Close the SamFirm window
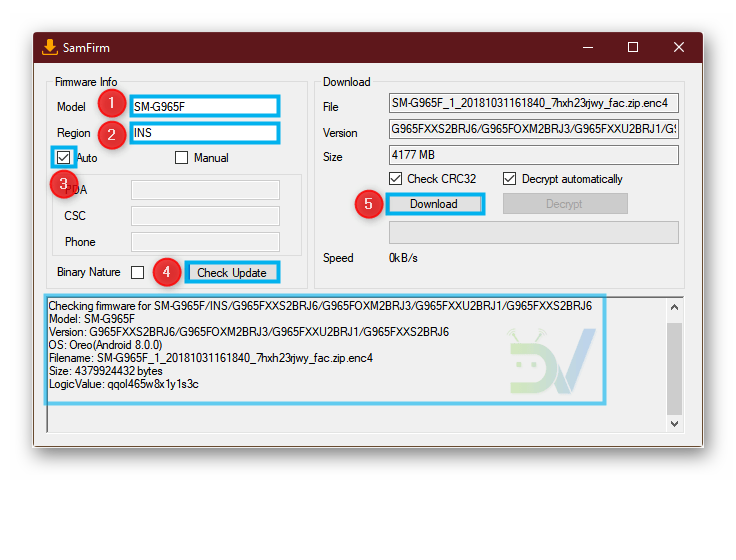 (679, 47)
